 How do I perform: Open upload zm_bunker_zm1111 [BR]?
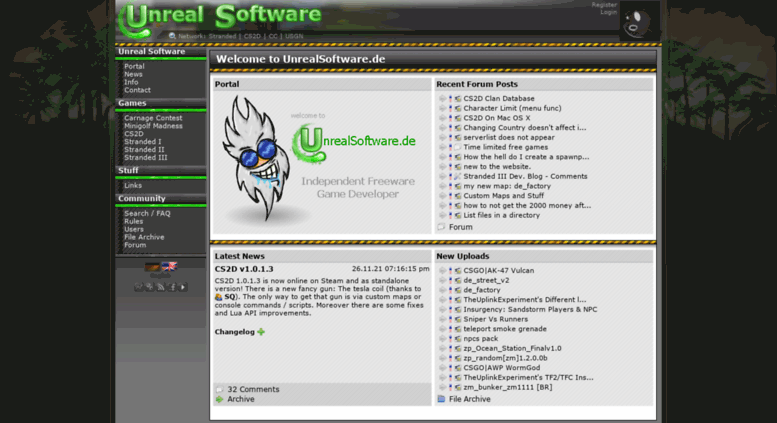tap(507, 387)
